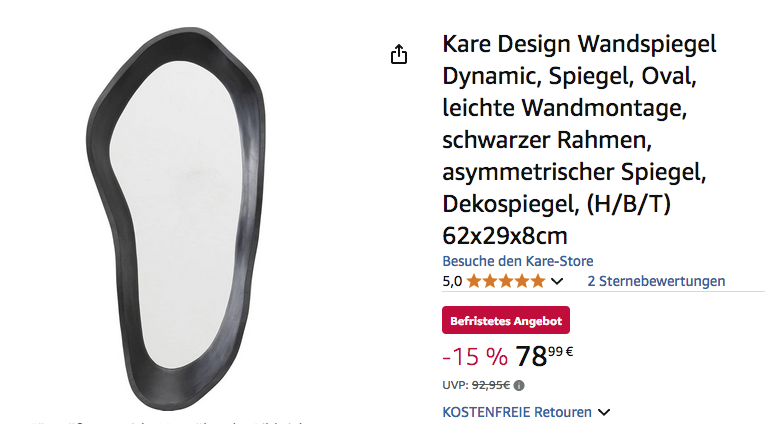Click the red Befristetes Angebot badge

click(x=506, y=320)
